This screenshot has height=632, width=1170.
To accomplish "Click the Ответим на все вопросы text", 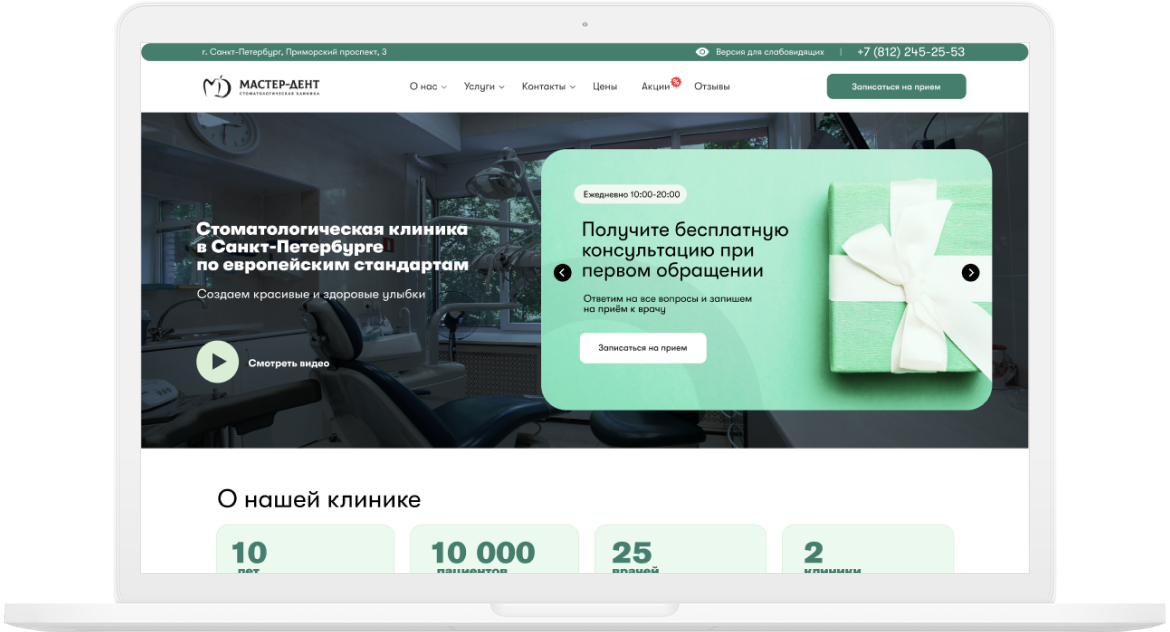I will click(x=667, y=304).
